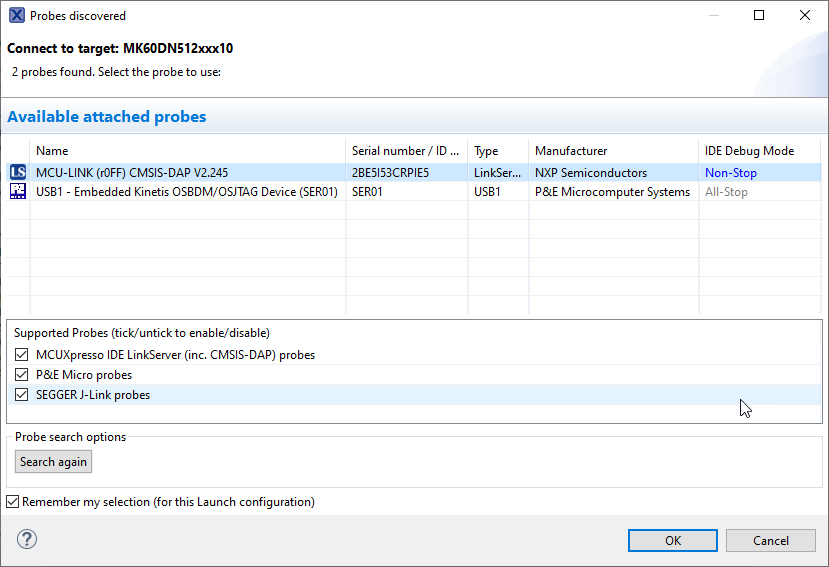Click the P&E Micro USB probe icon
The image size is (829, 567).
(18, 192)
